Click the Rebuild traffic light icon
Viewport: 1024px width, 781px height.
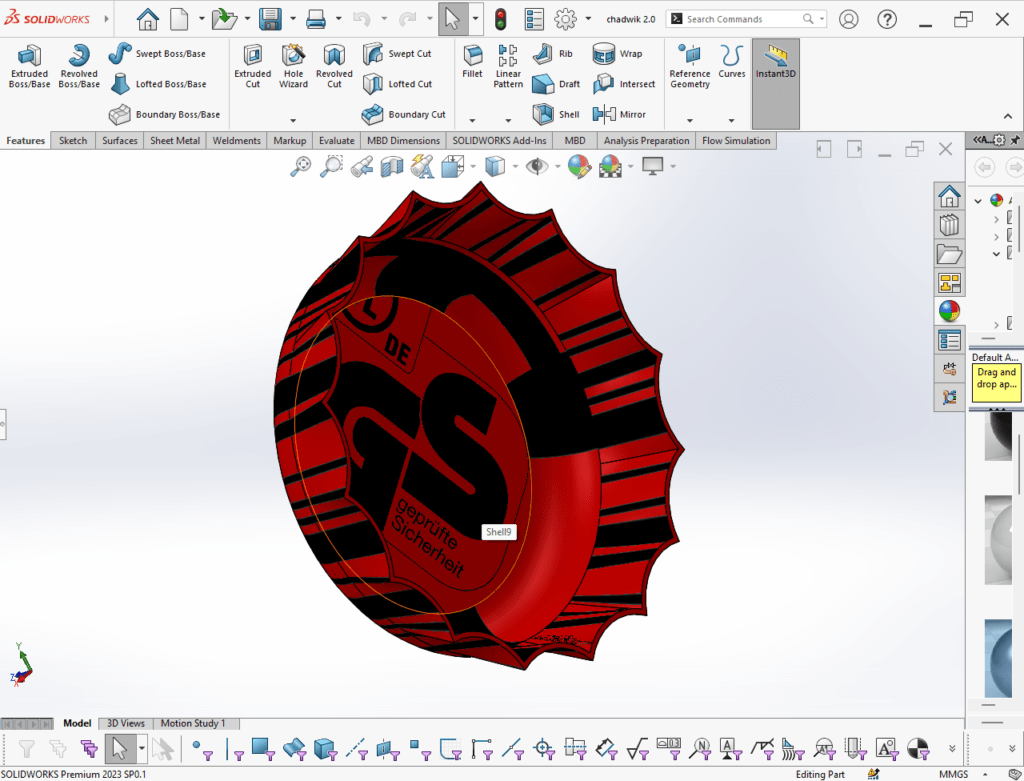(x=500, y=19)
